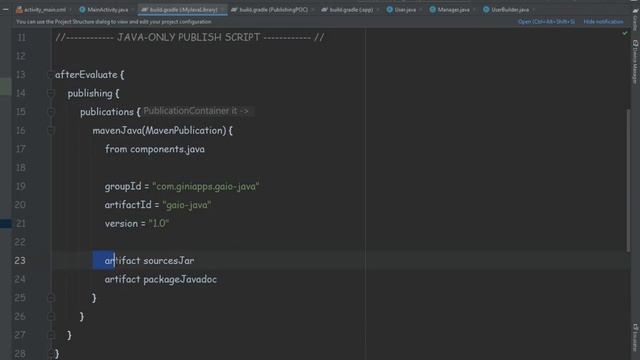Click the class icon on UserBuilder.java tab

coord(486,9)
